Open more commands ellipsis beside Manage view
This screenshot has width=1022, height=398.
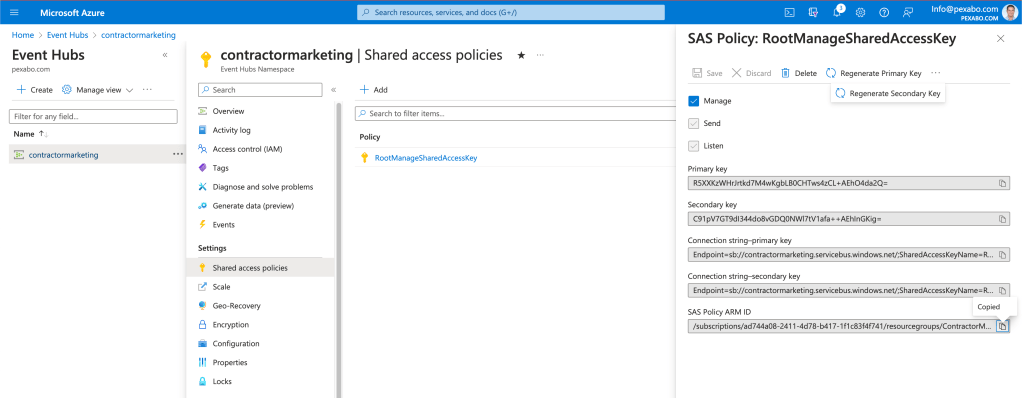point(147,90)
